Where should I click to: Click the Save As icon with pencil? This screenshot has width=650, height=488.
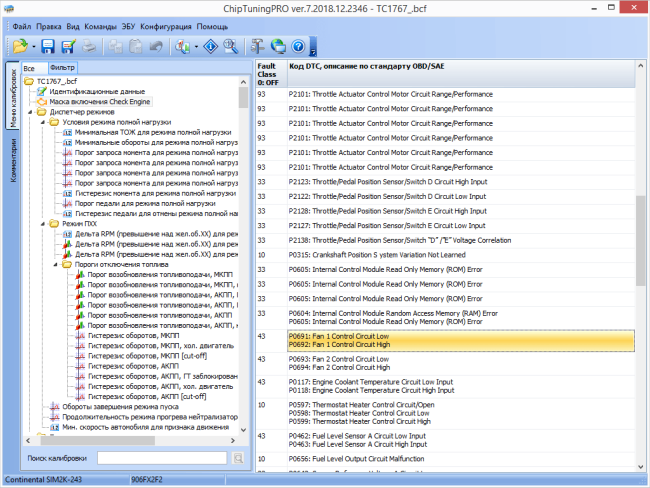tap(68, 46)
